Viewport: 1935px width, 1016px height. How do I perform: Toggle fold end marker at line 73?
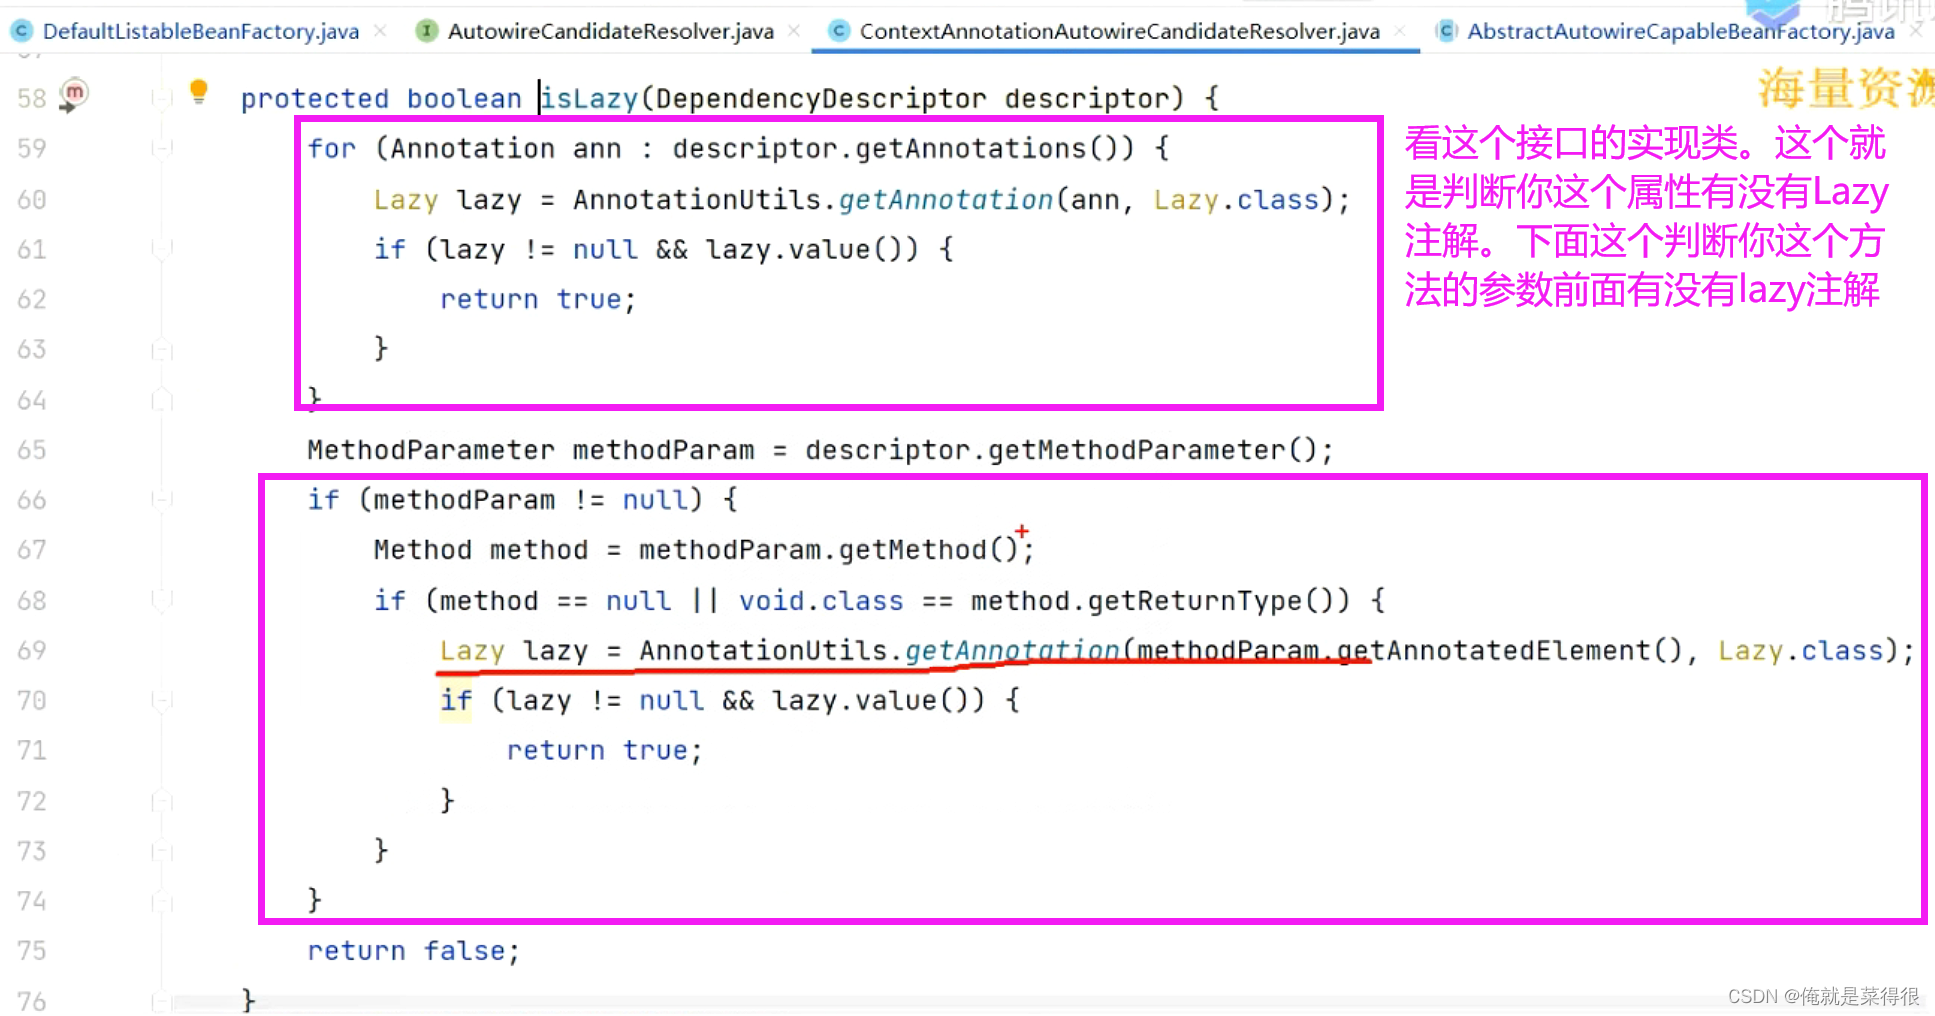coord(161,851)
